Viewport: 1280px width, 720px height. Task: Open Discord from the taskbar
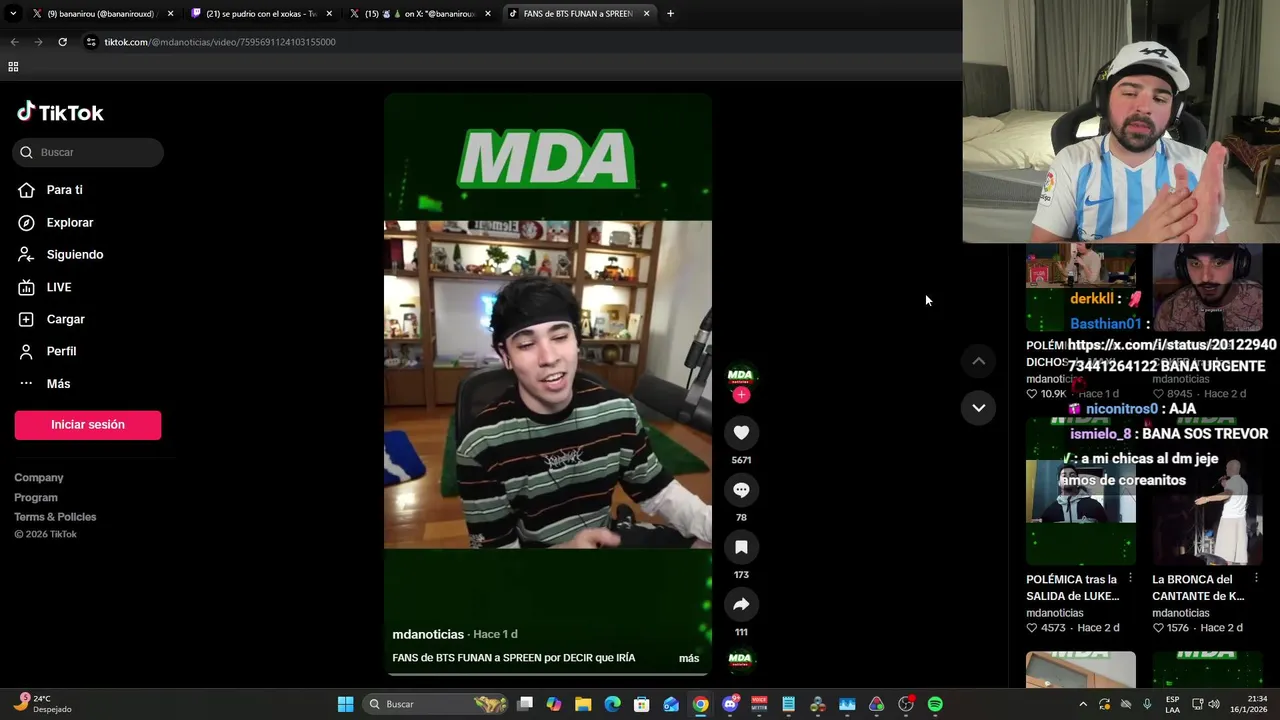click(x=730, y=704)
